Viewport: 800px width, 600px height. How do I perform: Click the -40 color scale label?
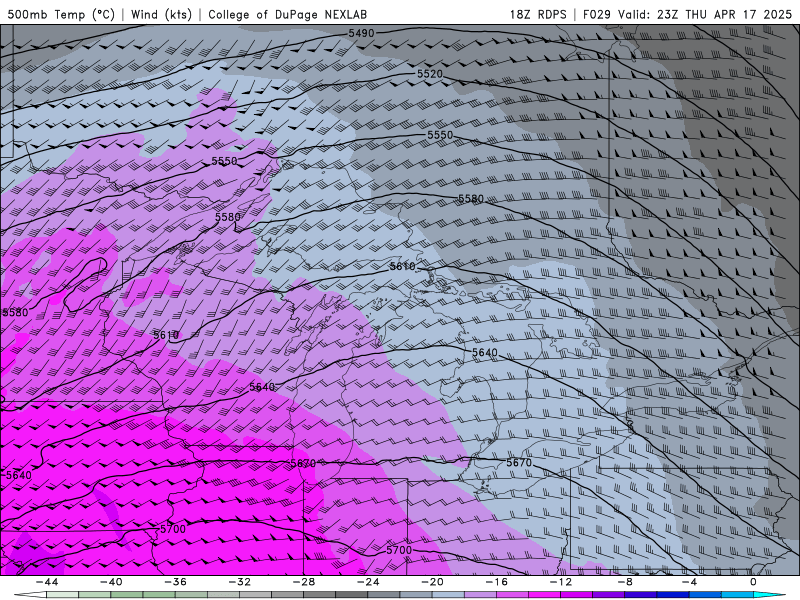point(111,582)
